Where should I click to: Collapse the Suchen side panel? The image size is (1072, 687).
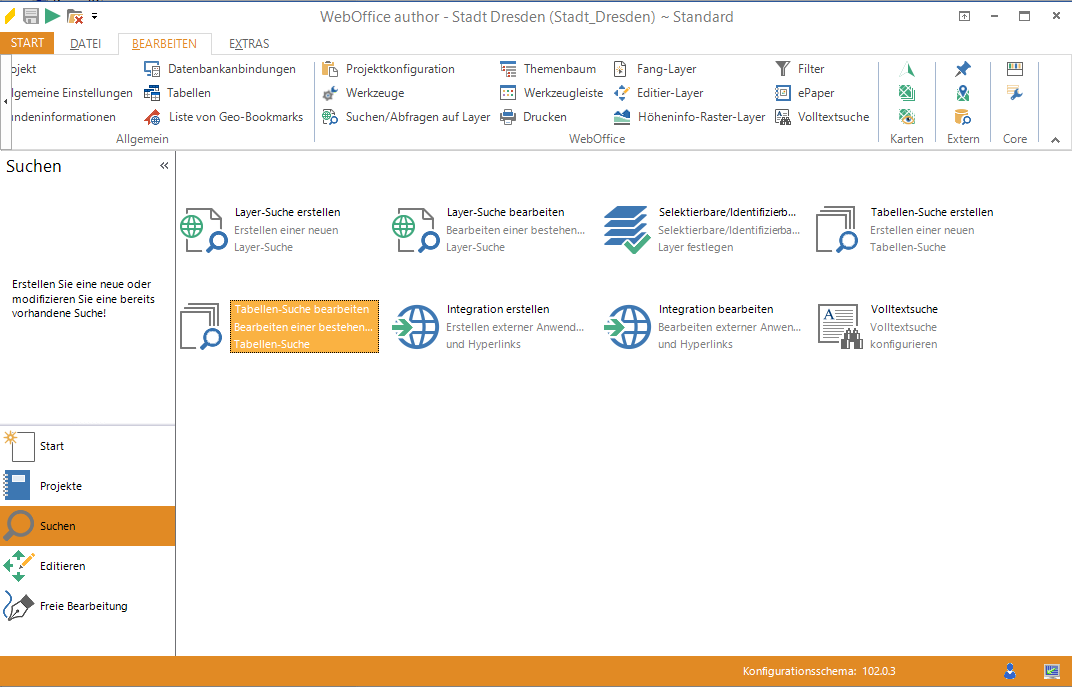click(x=164, y=166)
